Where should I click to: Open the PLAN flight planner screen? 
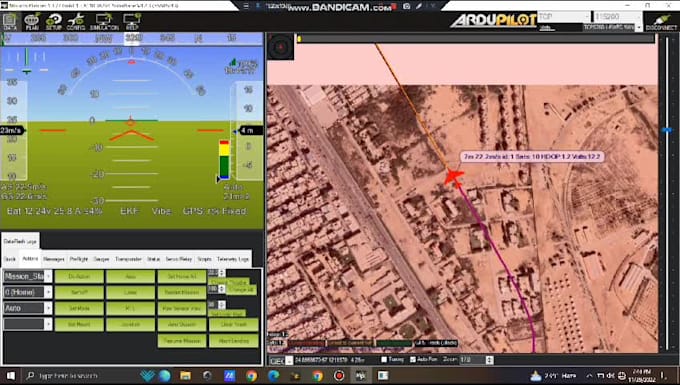[32, 21]
